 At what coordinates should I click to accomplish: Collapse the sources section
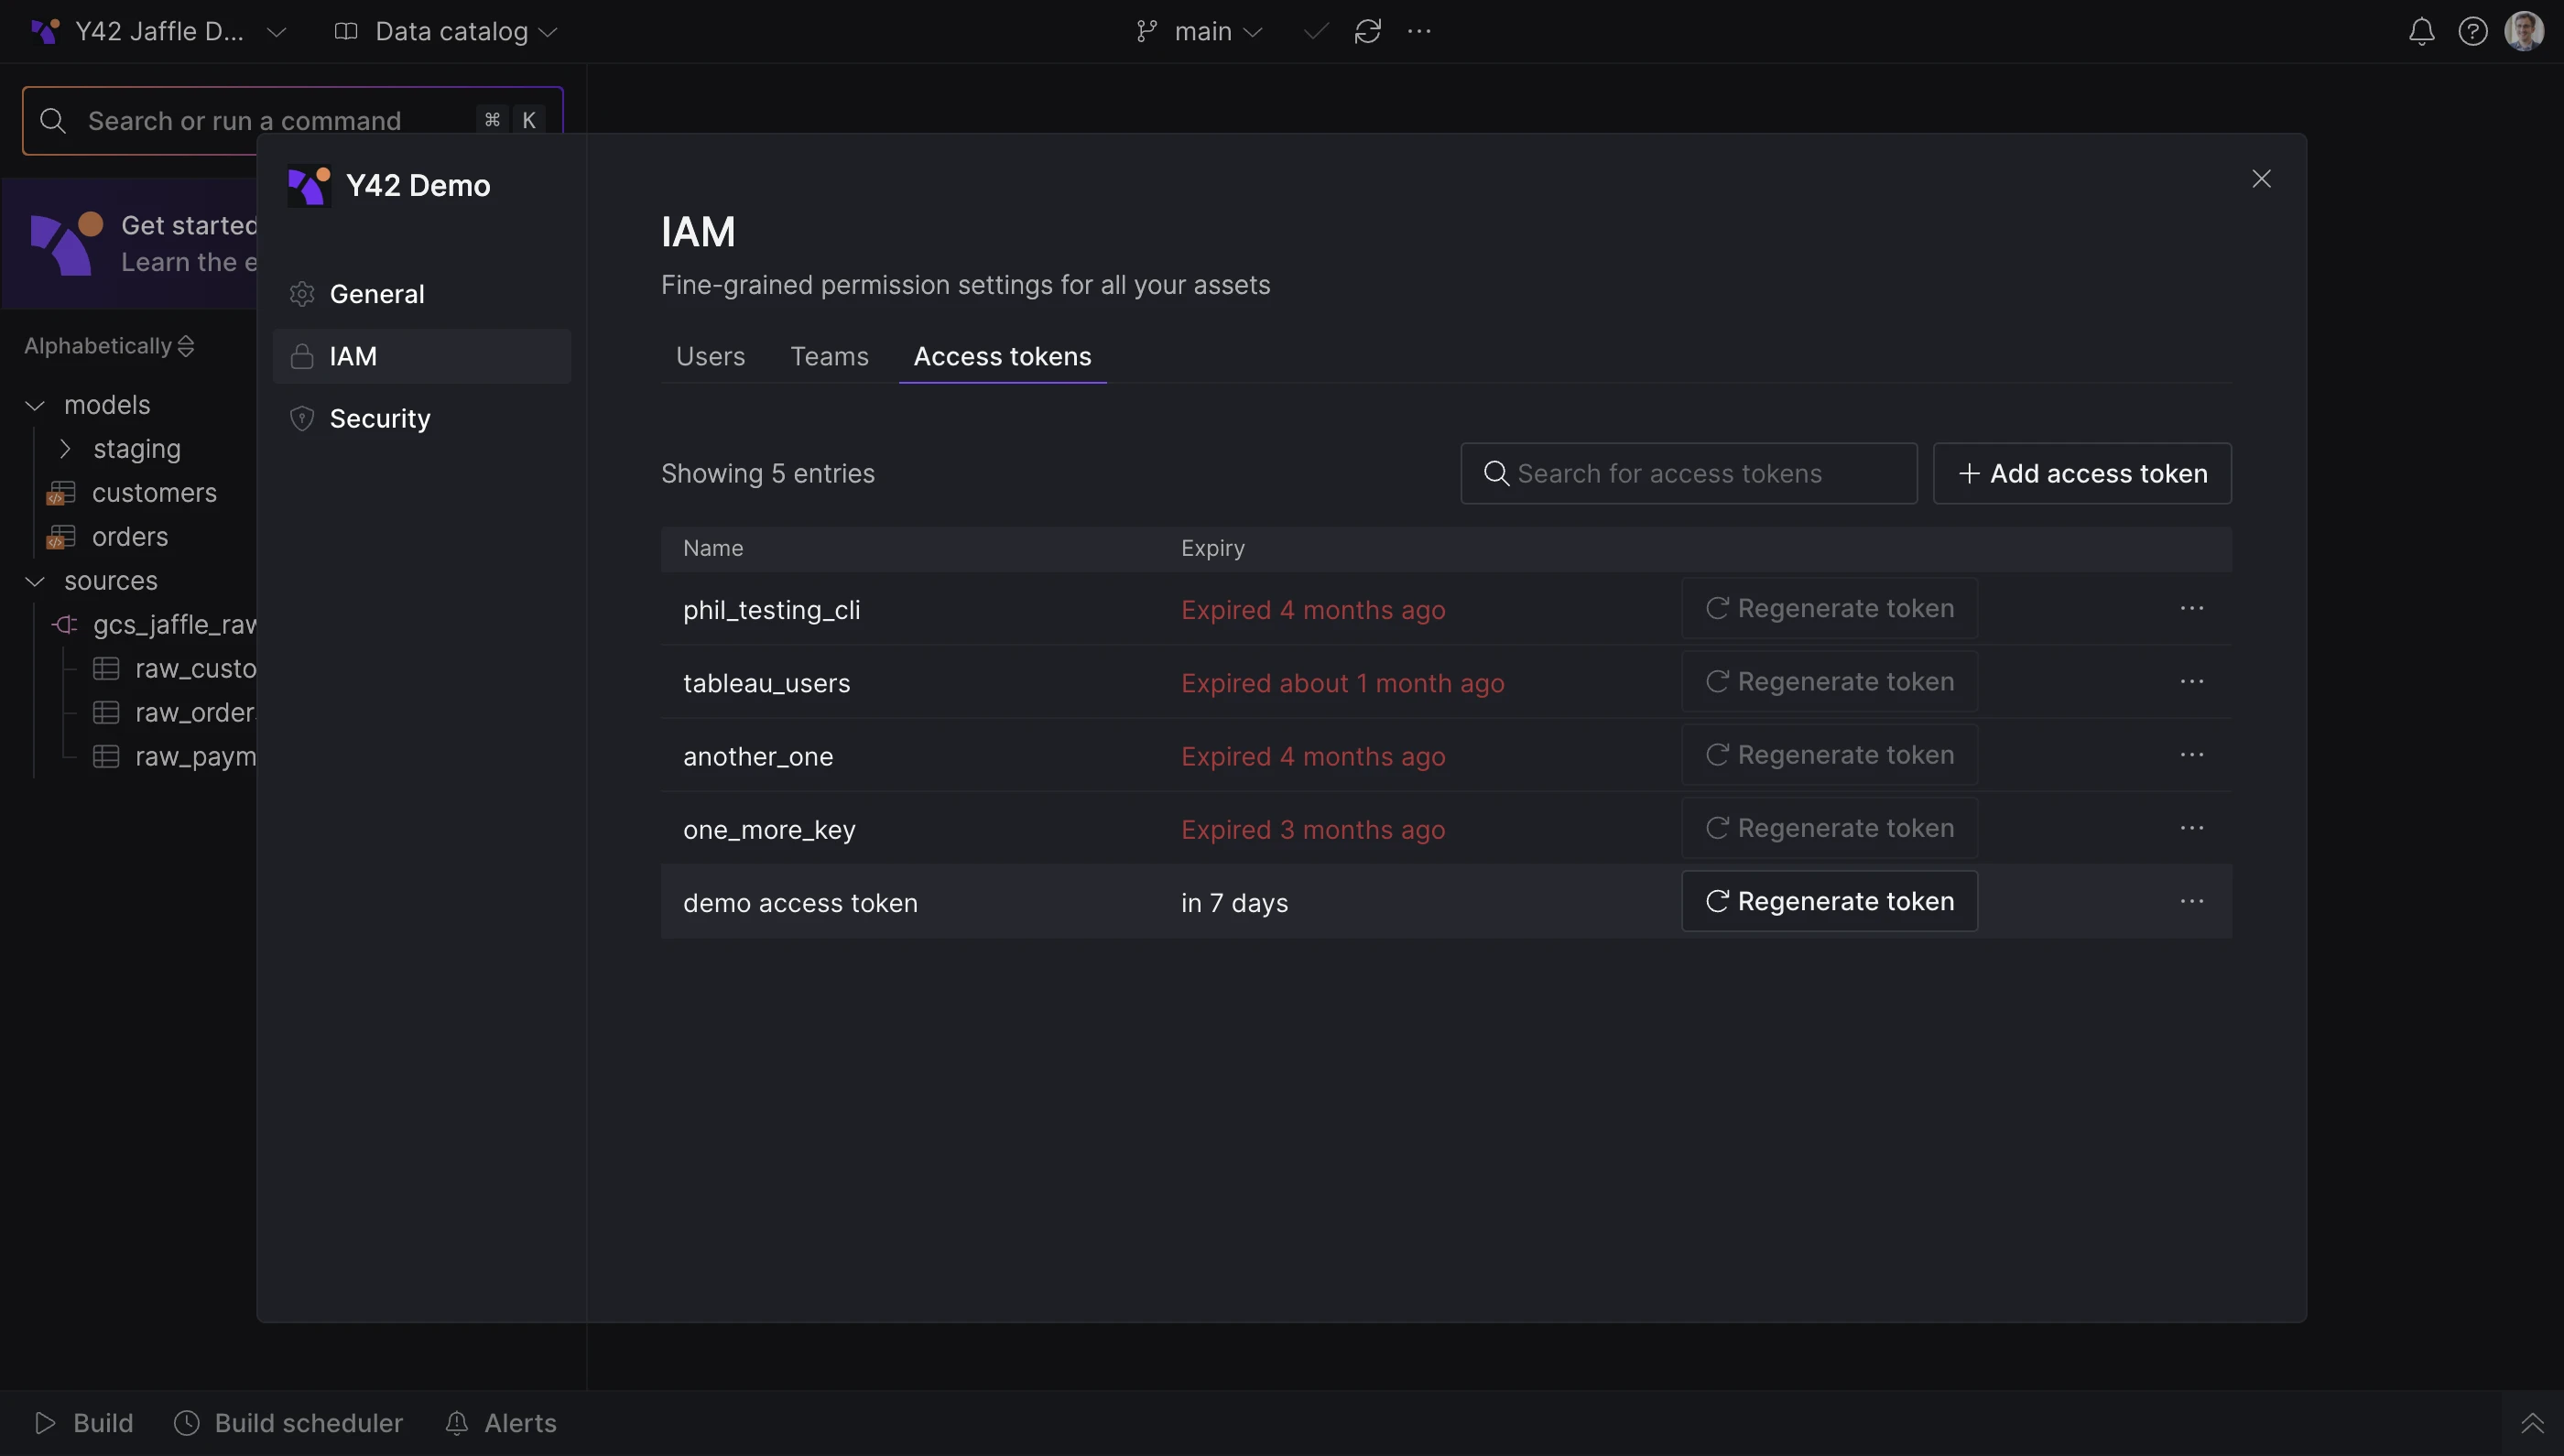pyautogui.click(x=35, y=581)
